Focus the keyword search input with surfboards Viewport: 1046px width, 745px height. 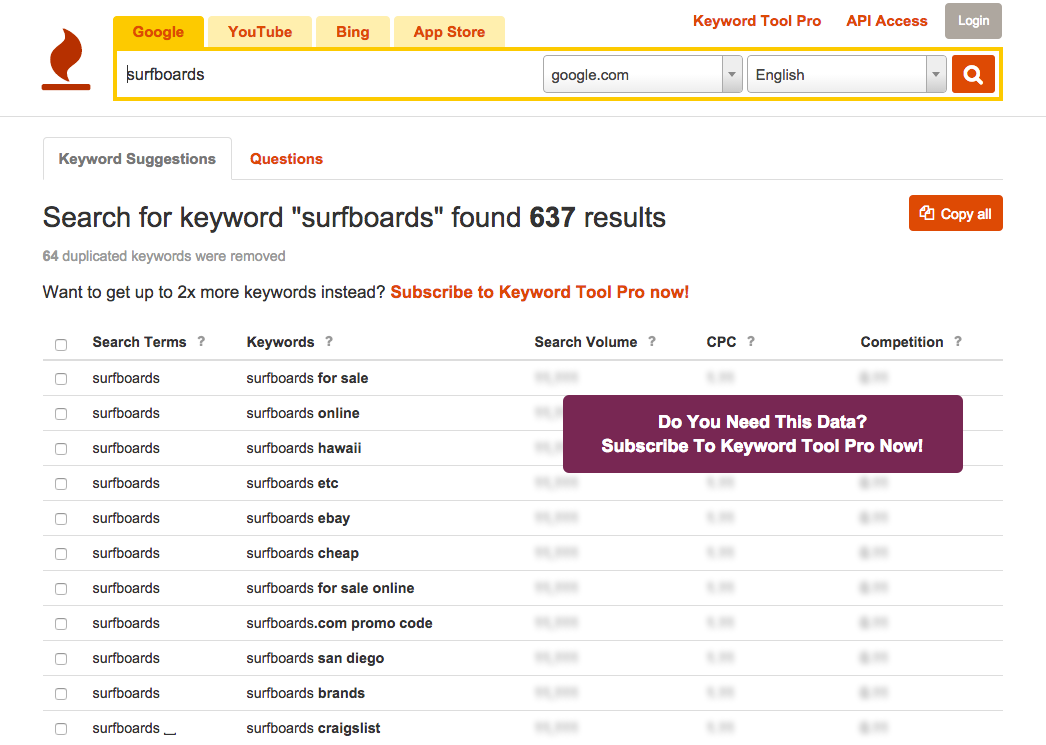pos(330,74)
